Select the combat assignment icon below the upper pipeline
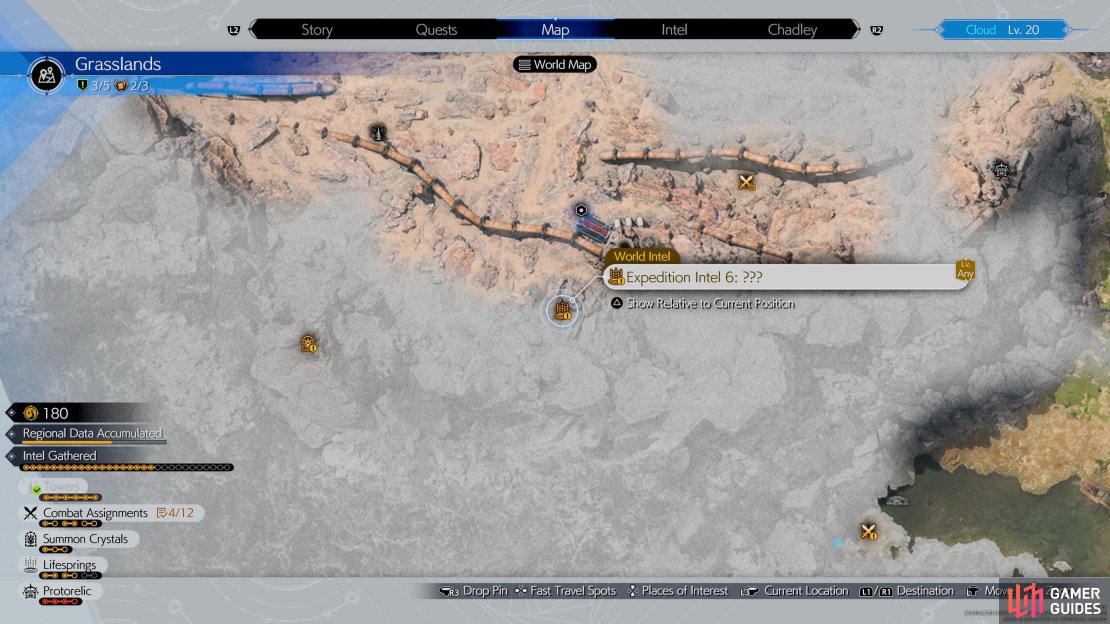The height and width of the screenshot is (624, 1110). [x=745, y=182]
